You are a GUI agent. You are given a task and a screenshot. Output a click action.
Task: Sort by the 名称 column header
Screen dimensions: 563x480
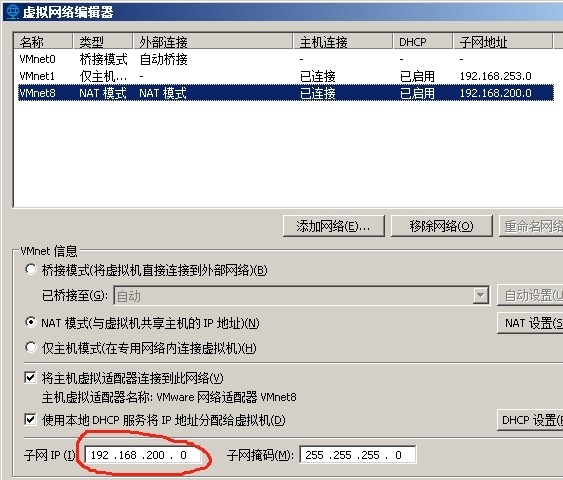(x=43, y=42)
